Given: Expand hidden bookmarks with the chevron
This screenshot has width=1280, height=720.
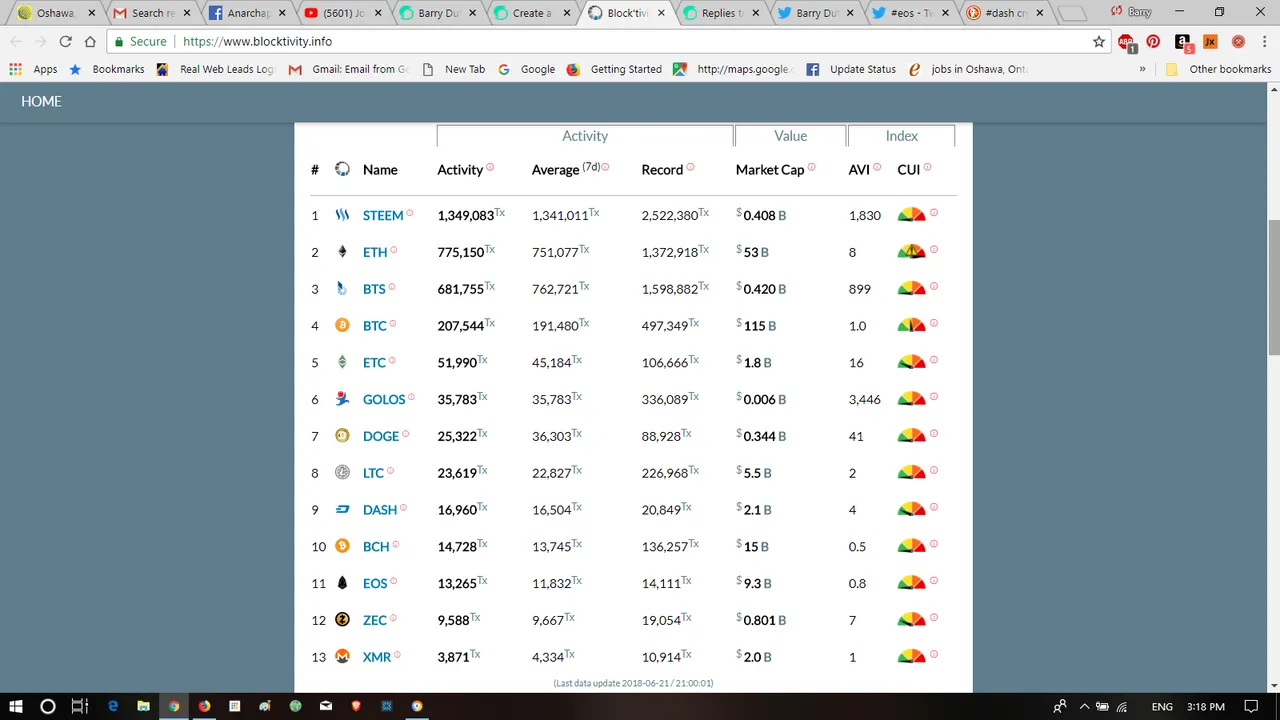Looking at the screenshot, I should pyautogui.click(x=1142, y=69).
